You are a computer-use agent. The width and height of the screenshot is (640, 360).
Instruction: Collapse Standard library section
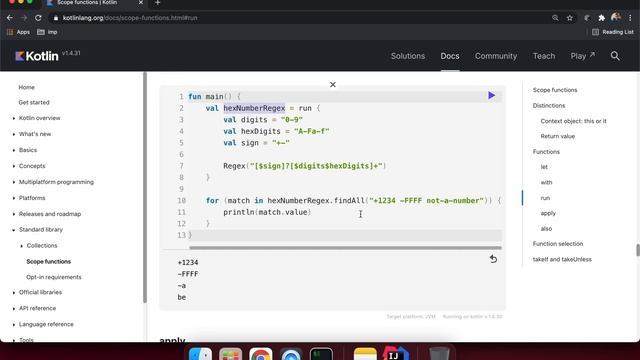(x=40, y=229)
